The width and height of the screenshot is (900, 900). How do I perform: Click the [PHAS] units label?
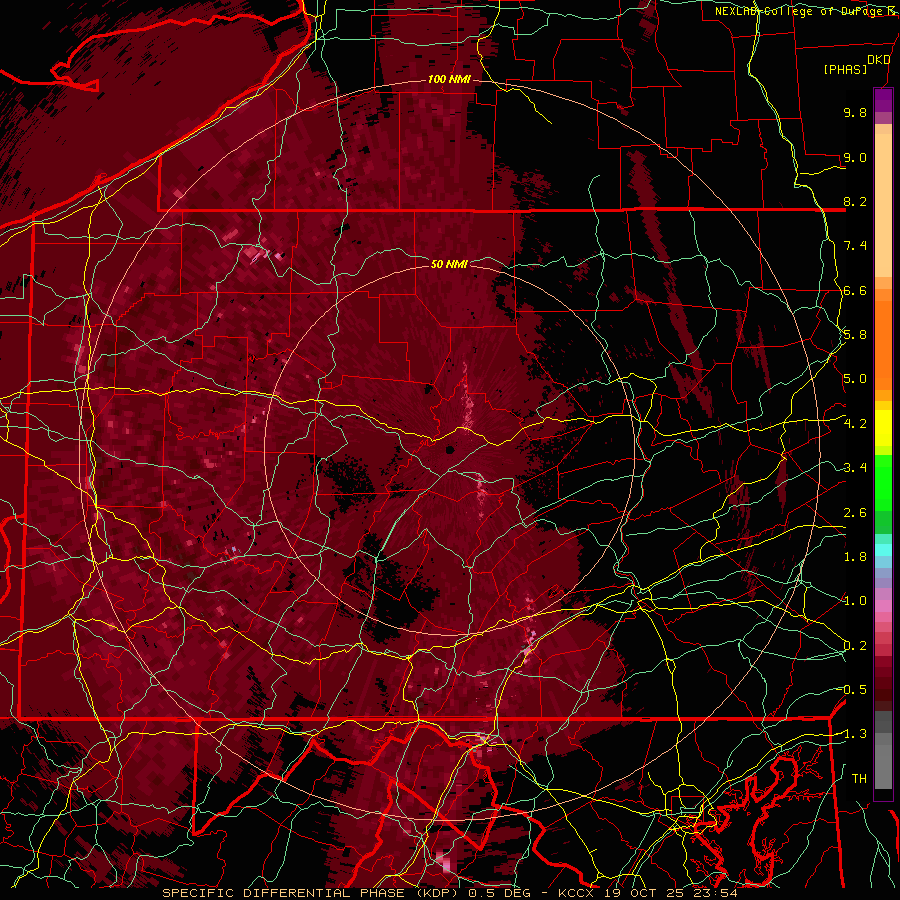[x=845, y=69]
